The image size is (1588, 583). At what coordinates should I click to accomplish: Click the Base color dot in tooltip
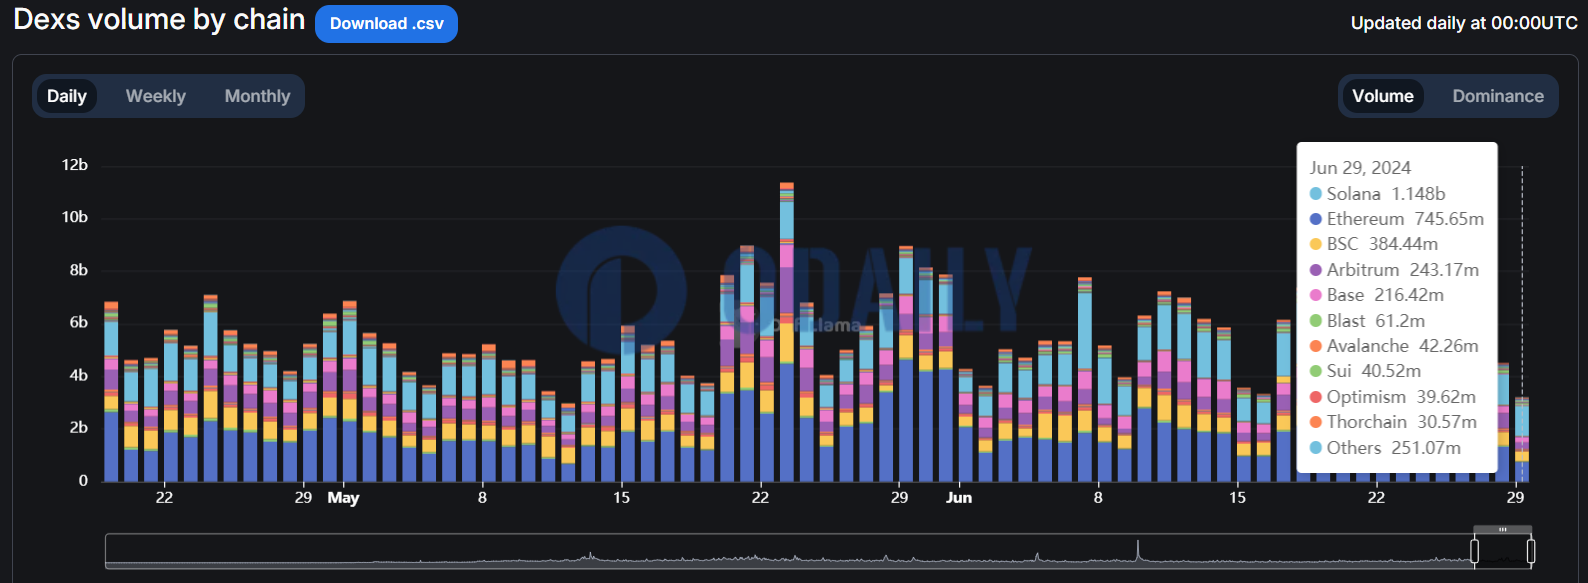[x=1316, y=295]
